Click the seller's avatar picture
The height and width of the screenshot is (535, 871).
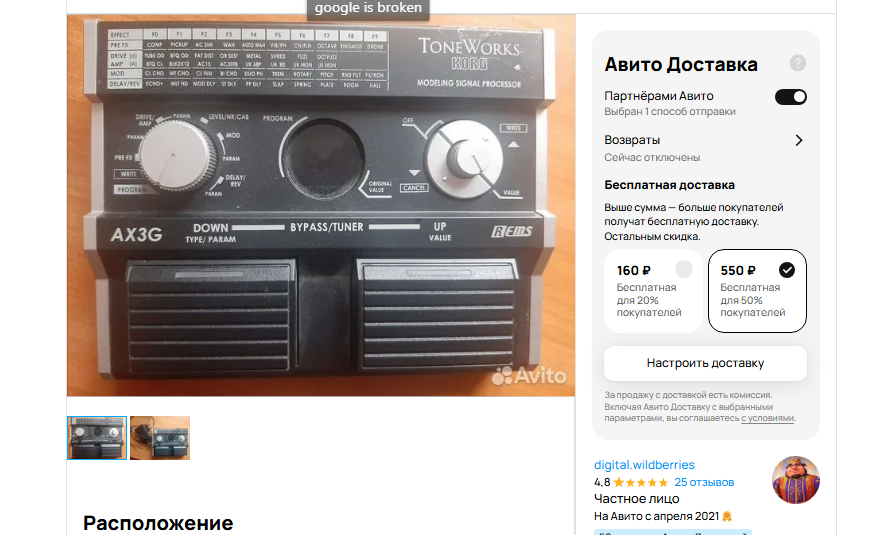tap(796, 480)
